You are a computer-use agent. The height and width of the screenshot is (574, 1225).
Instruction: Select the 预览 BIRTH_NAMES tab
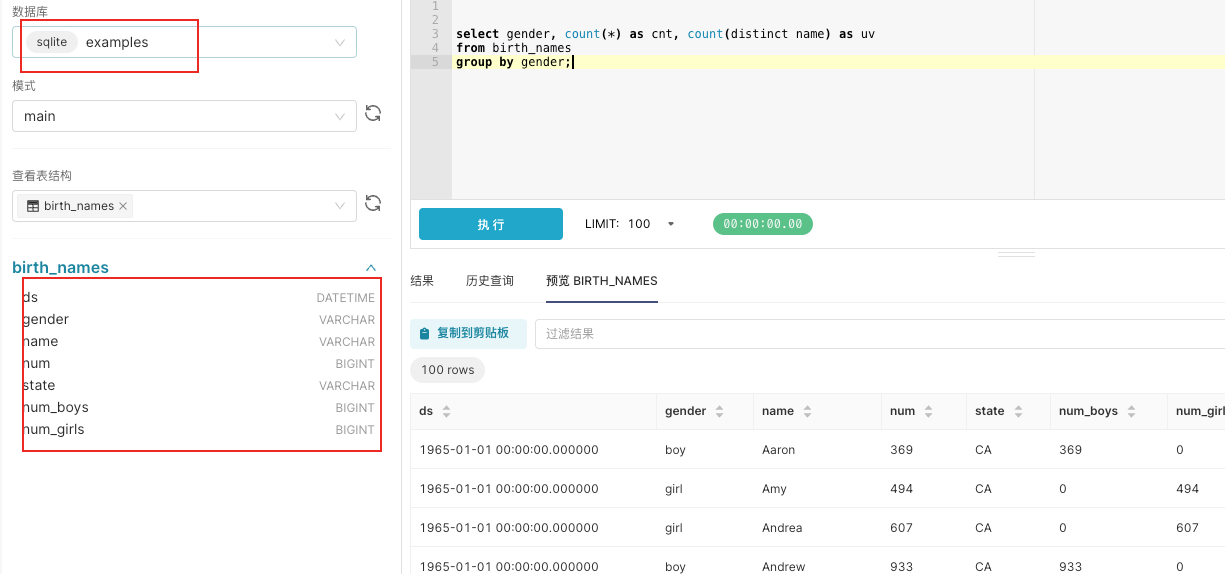[602, 281]
